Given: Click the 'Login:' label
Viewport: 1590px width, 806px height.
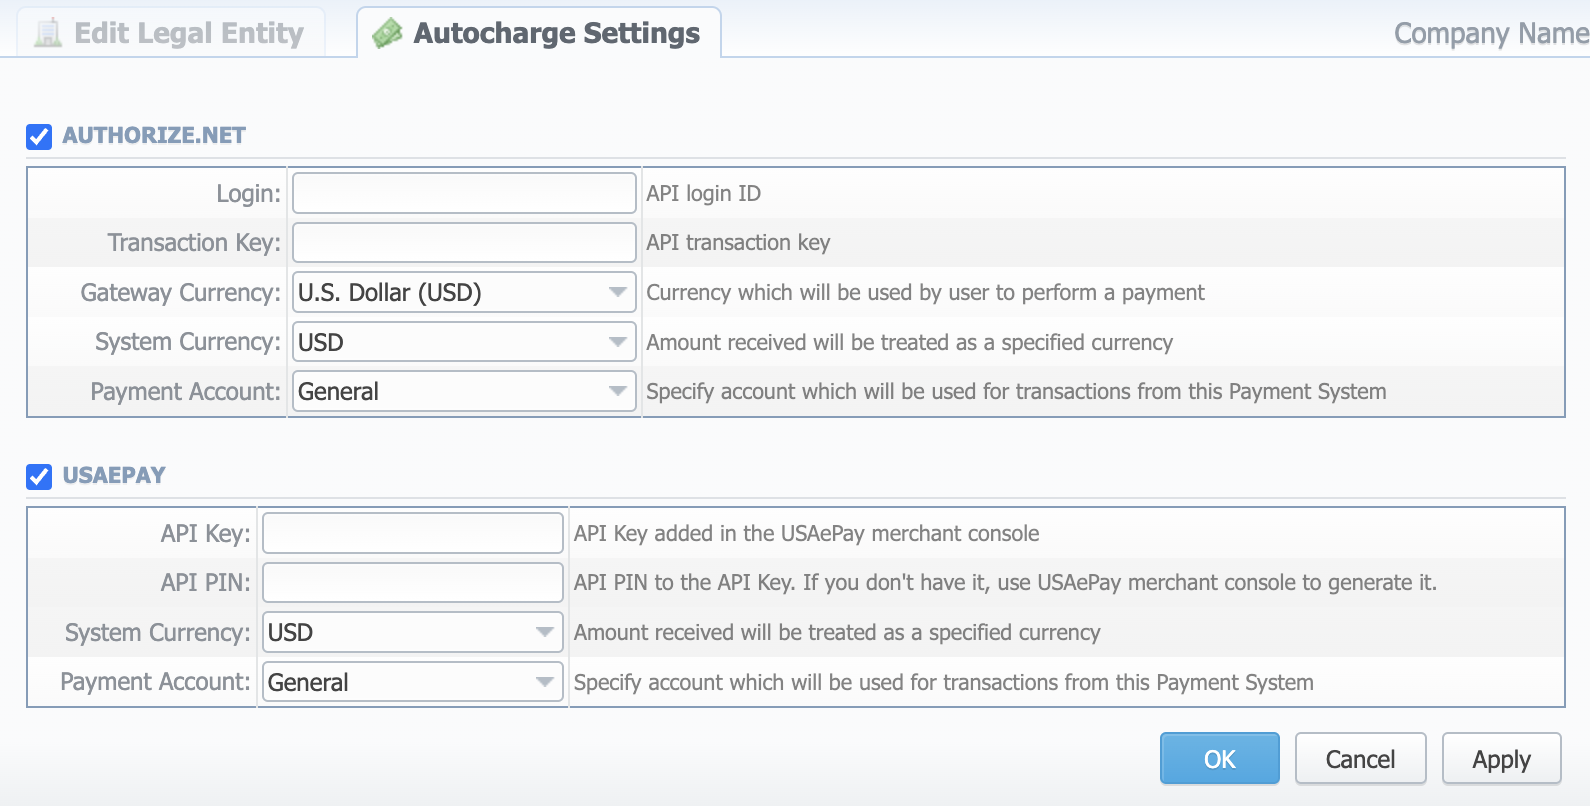Looking at the screenshot, I should [x=249, y=193].
